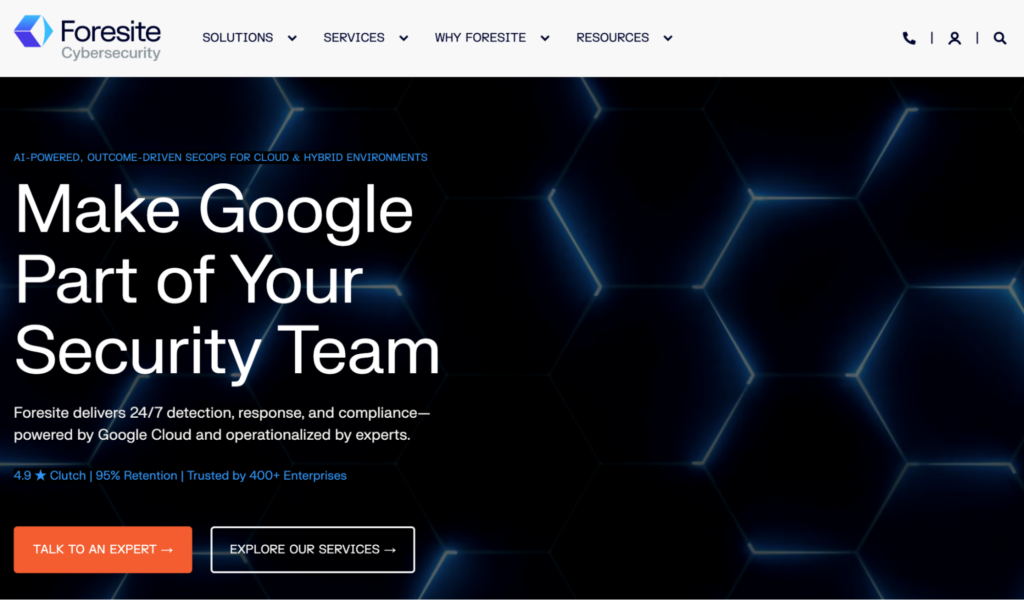
Task: Open account login via the person icon
Action: (x=954, y=37)
